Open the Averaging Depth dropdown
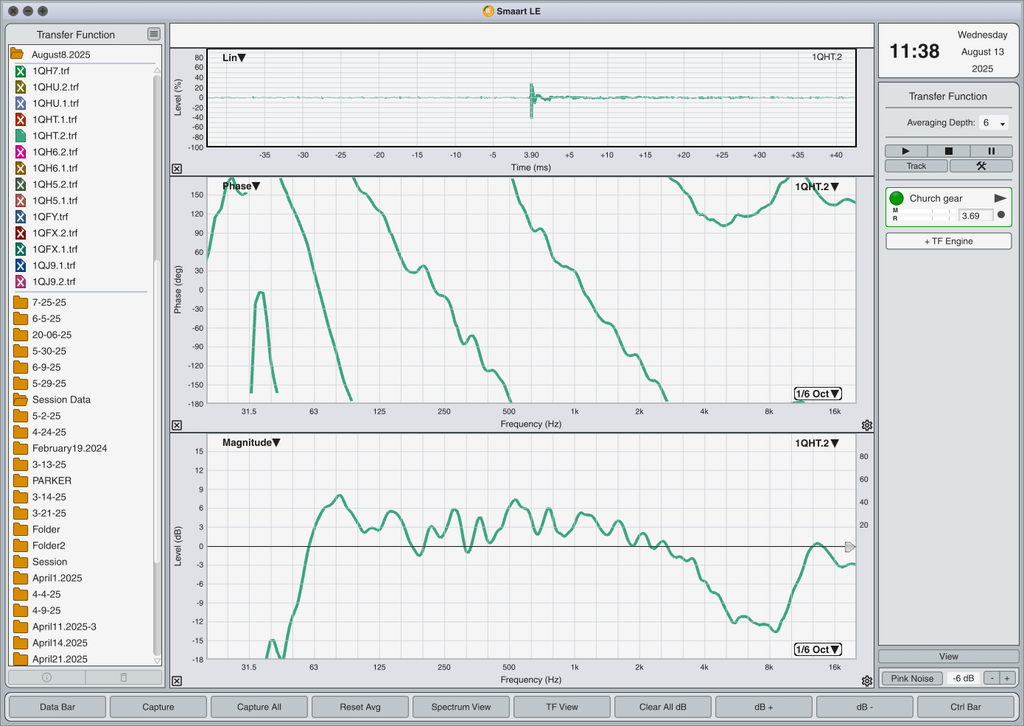 (x=994, y=123)
